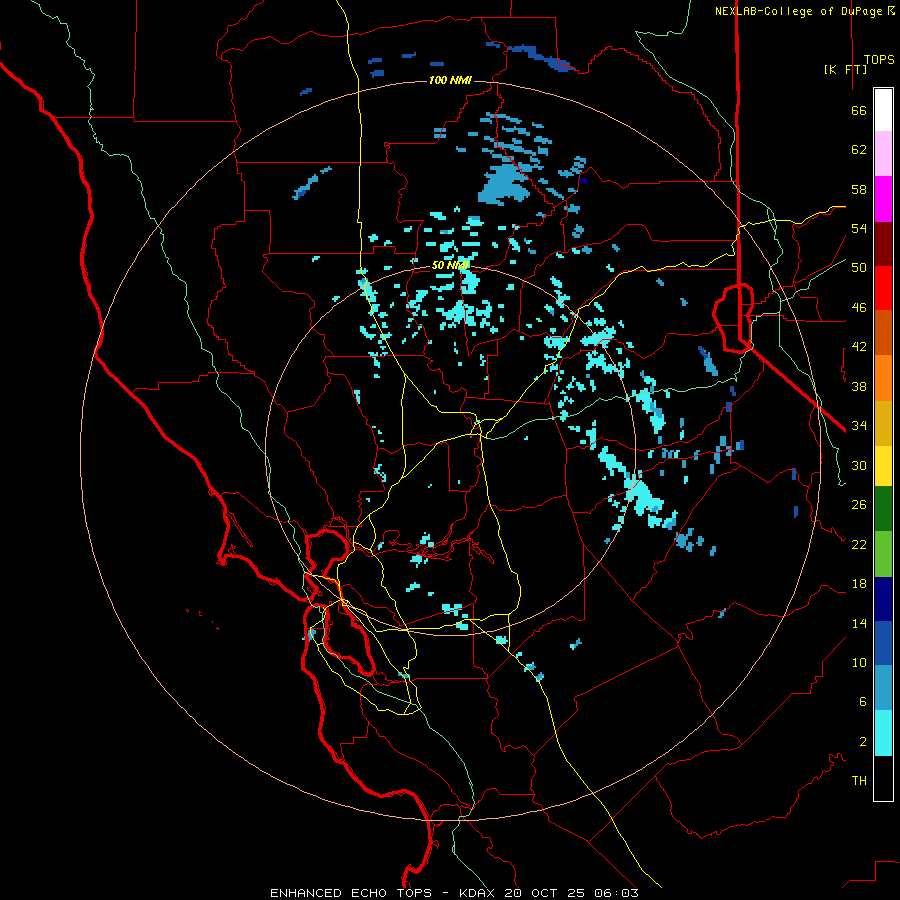Click the legend value '54'
This screenshot has width=900, height=900.
(859, 228)
